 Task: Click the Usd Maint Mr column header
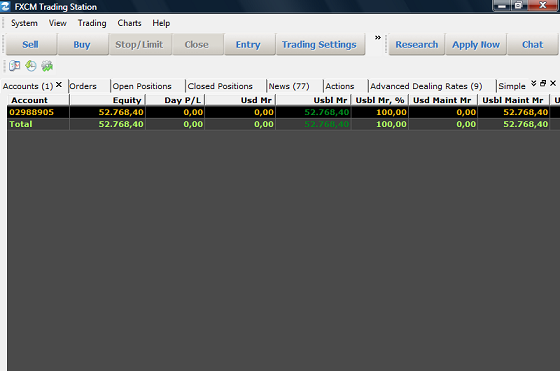click(x=443, y=100)
